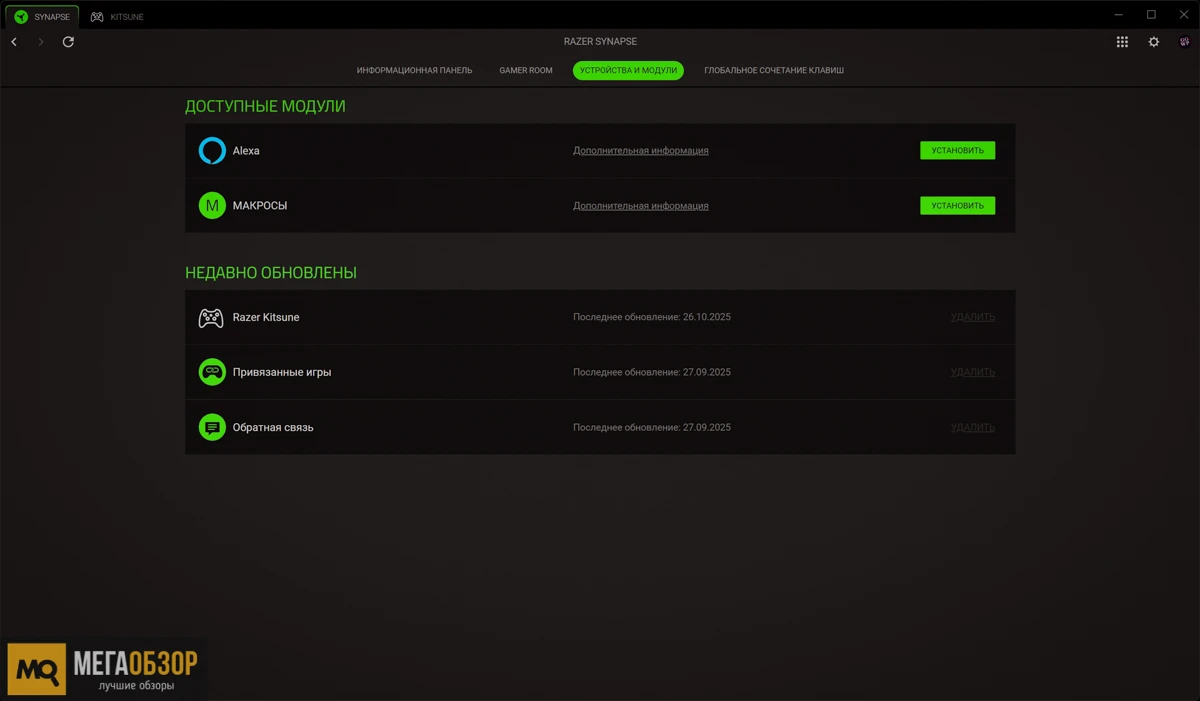
Task: Click Удалить for Razer Kitsune
Action: [x=972, y=317]
